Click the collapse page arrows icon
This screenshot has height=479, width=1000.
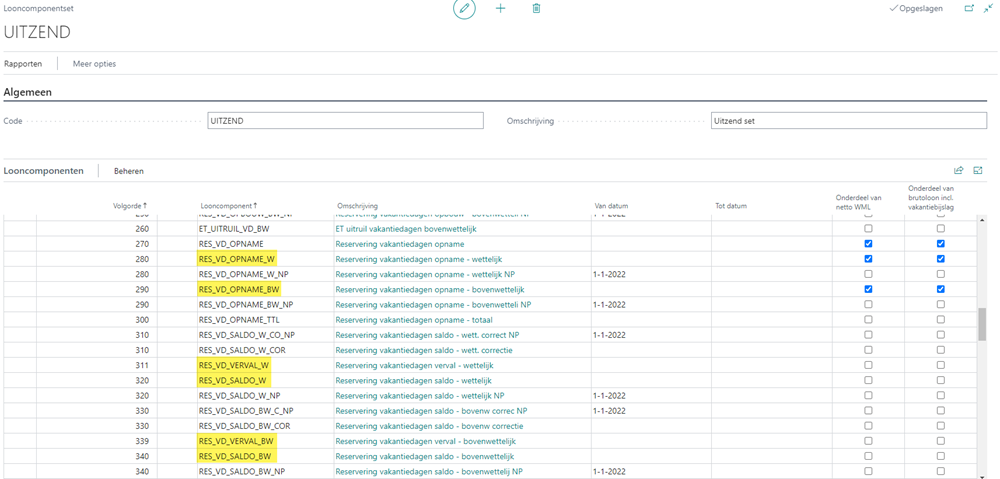click(989, 8)
